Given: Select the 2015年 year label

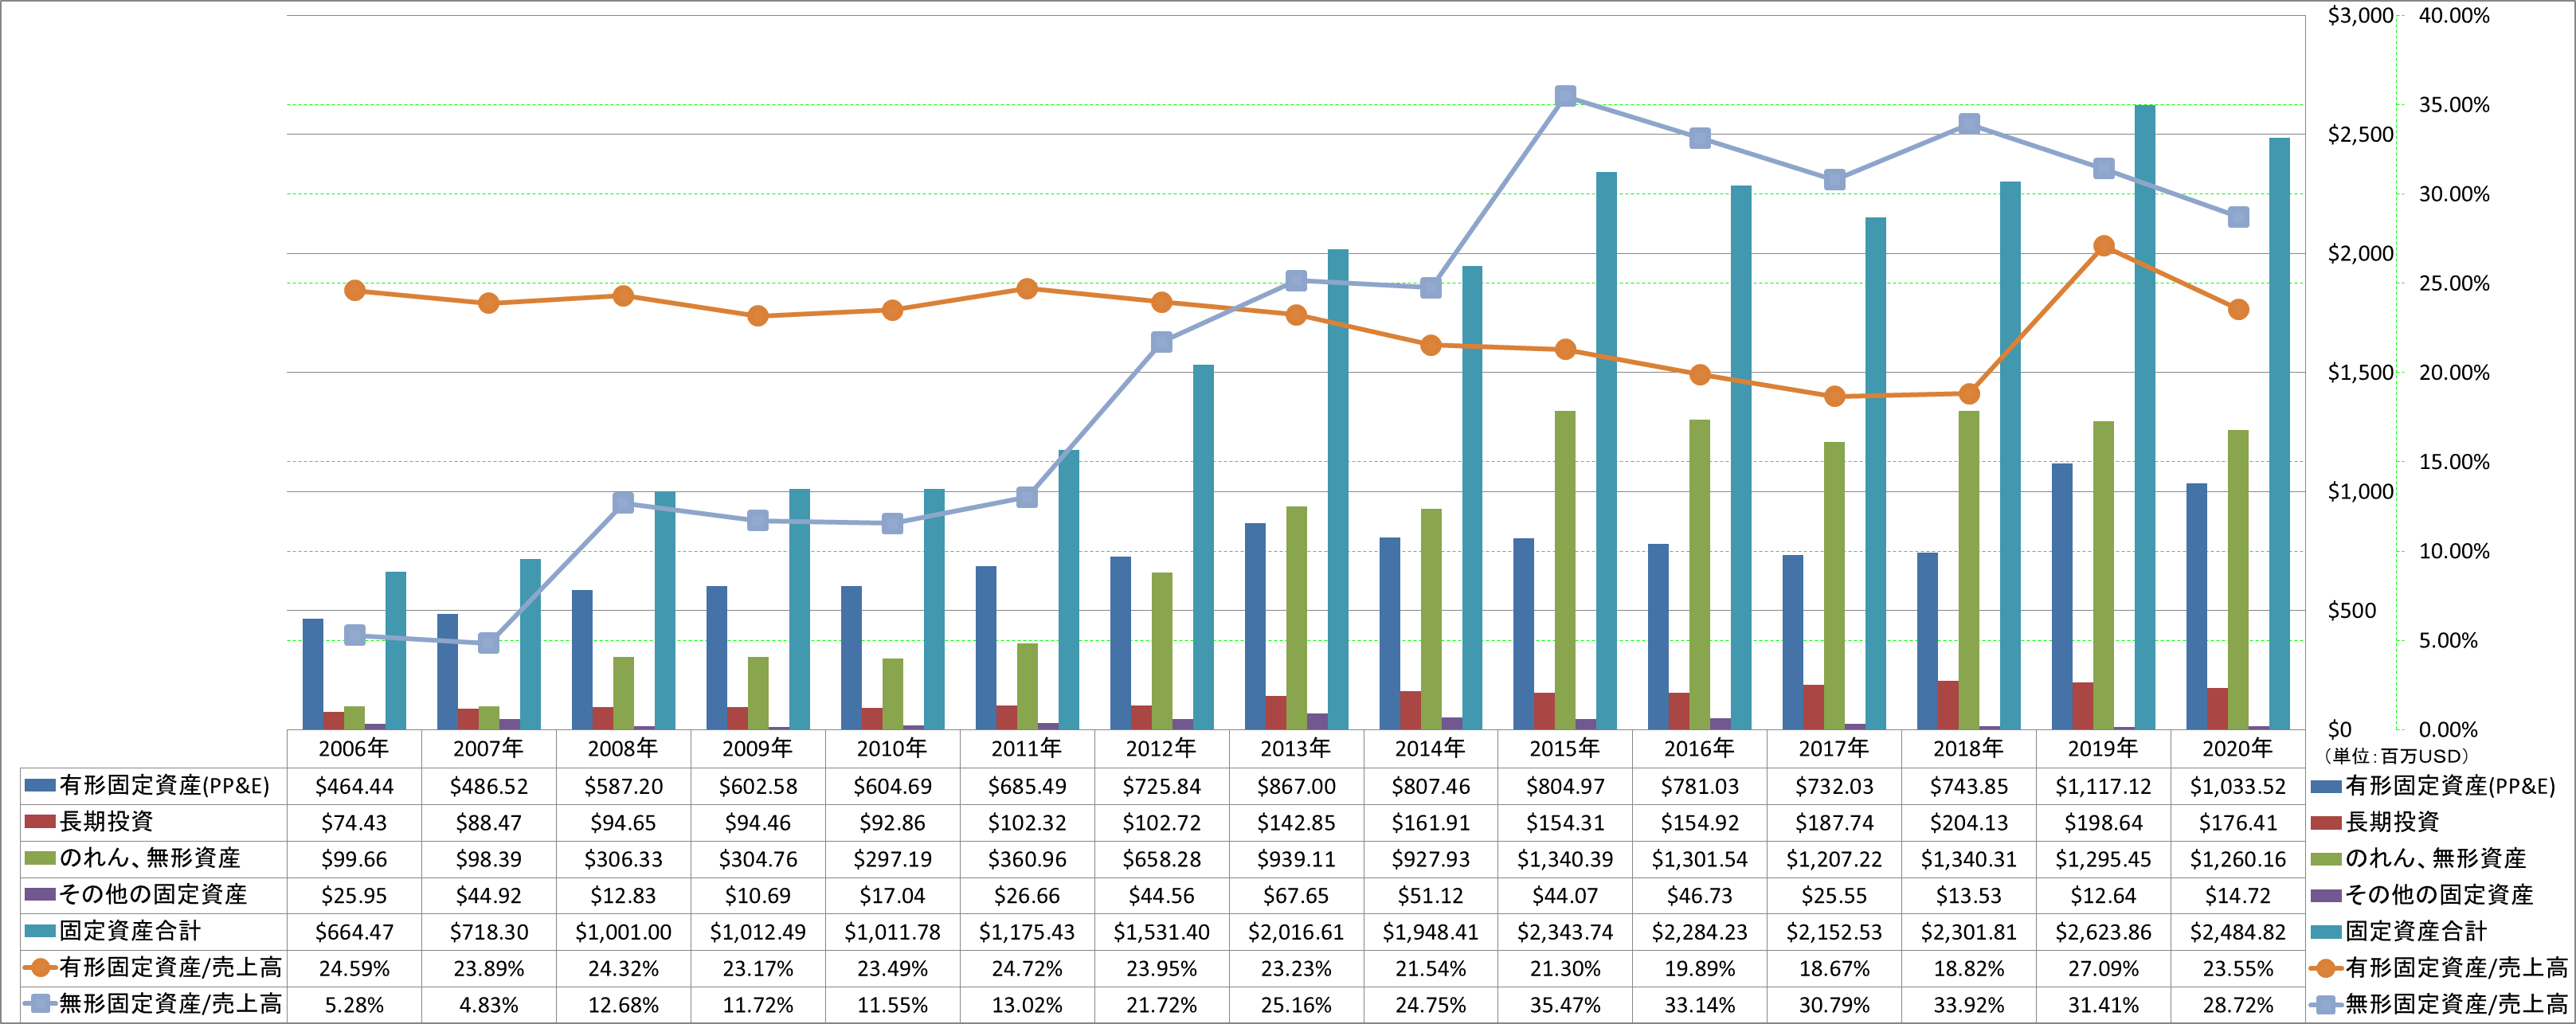Looking at the screenshot, I should 1565,748.
